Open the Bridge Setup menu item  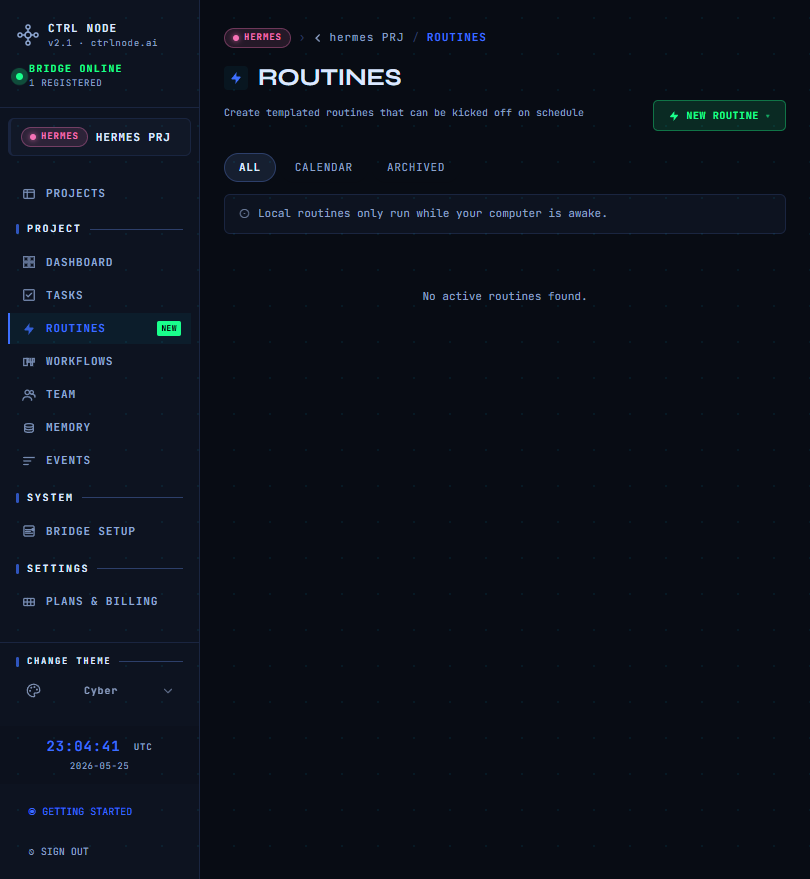coord(100,531)
